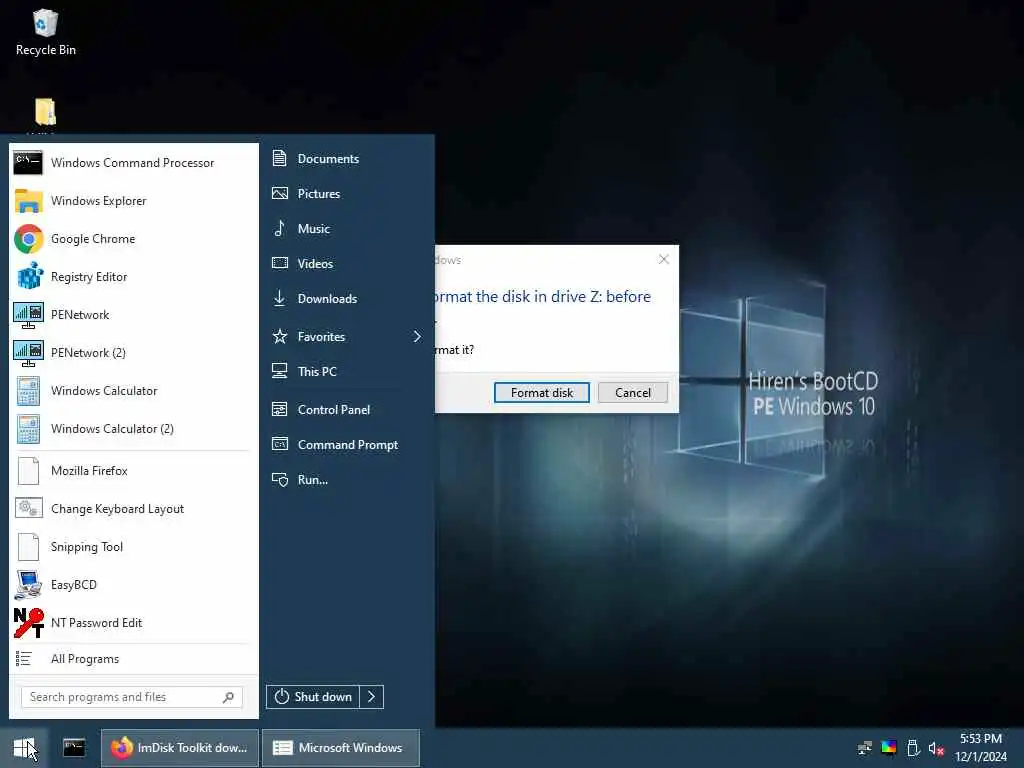Open Command Prompt in right pane
This screenshot has height=768, width=1024.
(x=347, y=445)
